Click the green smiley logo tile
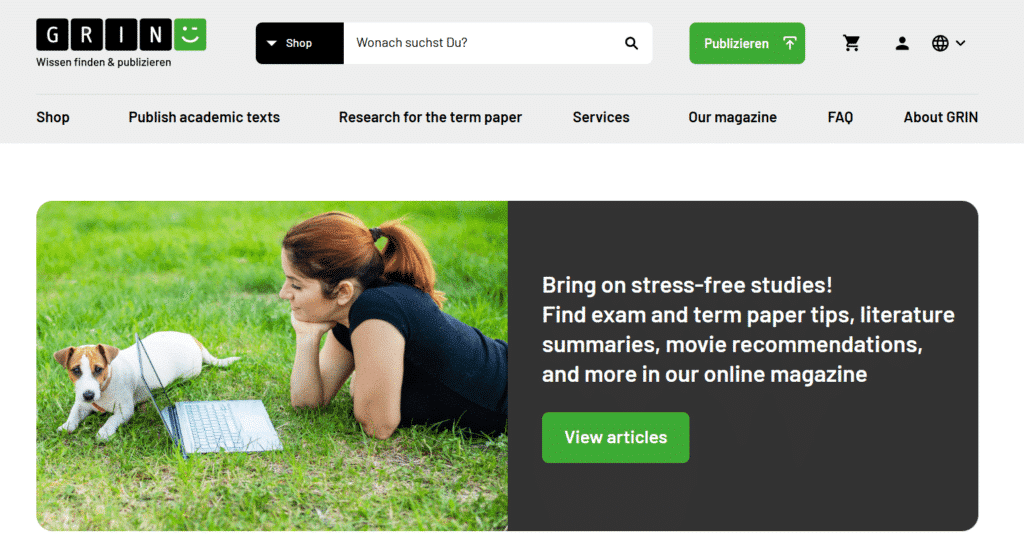Image resolution: width=1024 pixels, height=547 pixels. [x=189, y=35]
